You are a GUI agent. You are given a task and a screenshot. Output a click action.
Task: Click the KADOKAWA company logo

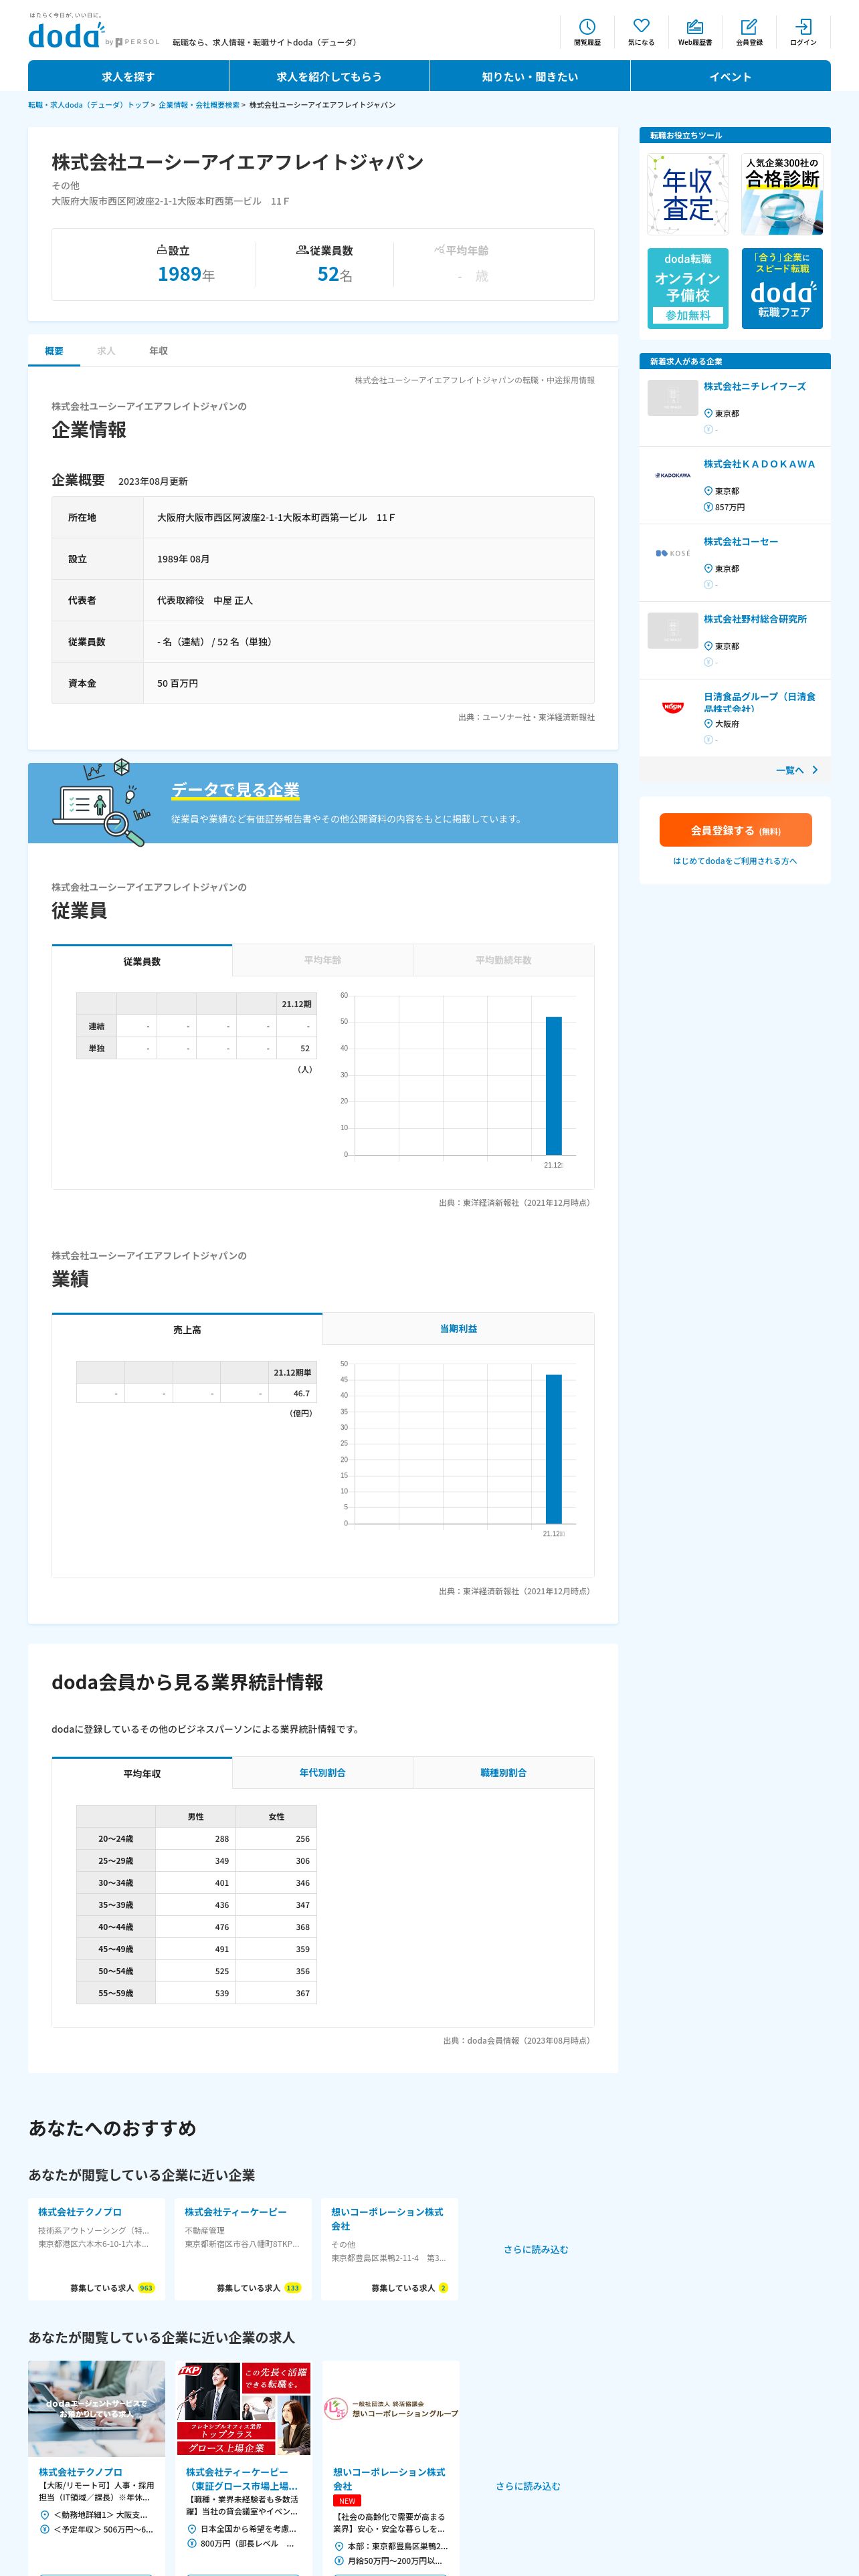tap(672, 476)
